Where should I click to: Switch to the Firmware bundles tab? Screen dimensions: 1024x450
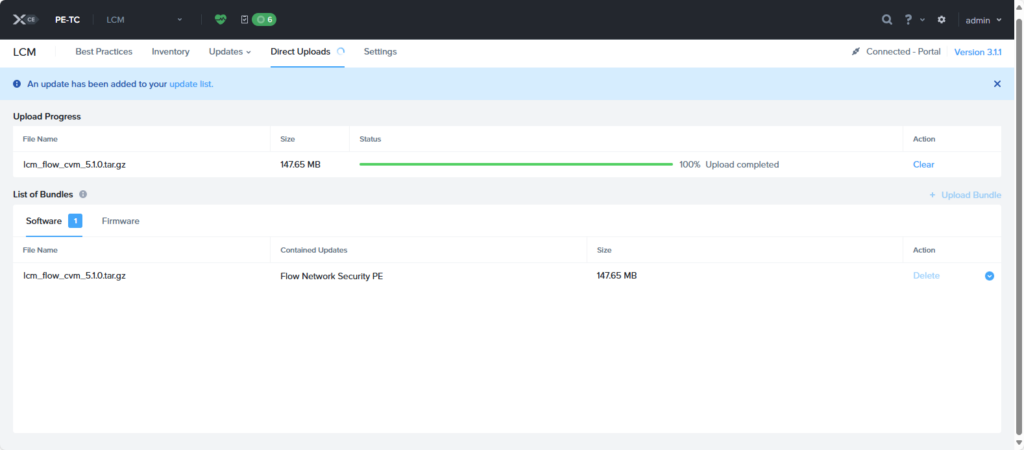point(121,221)
